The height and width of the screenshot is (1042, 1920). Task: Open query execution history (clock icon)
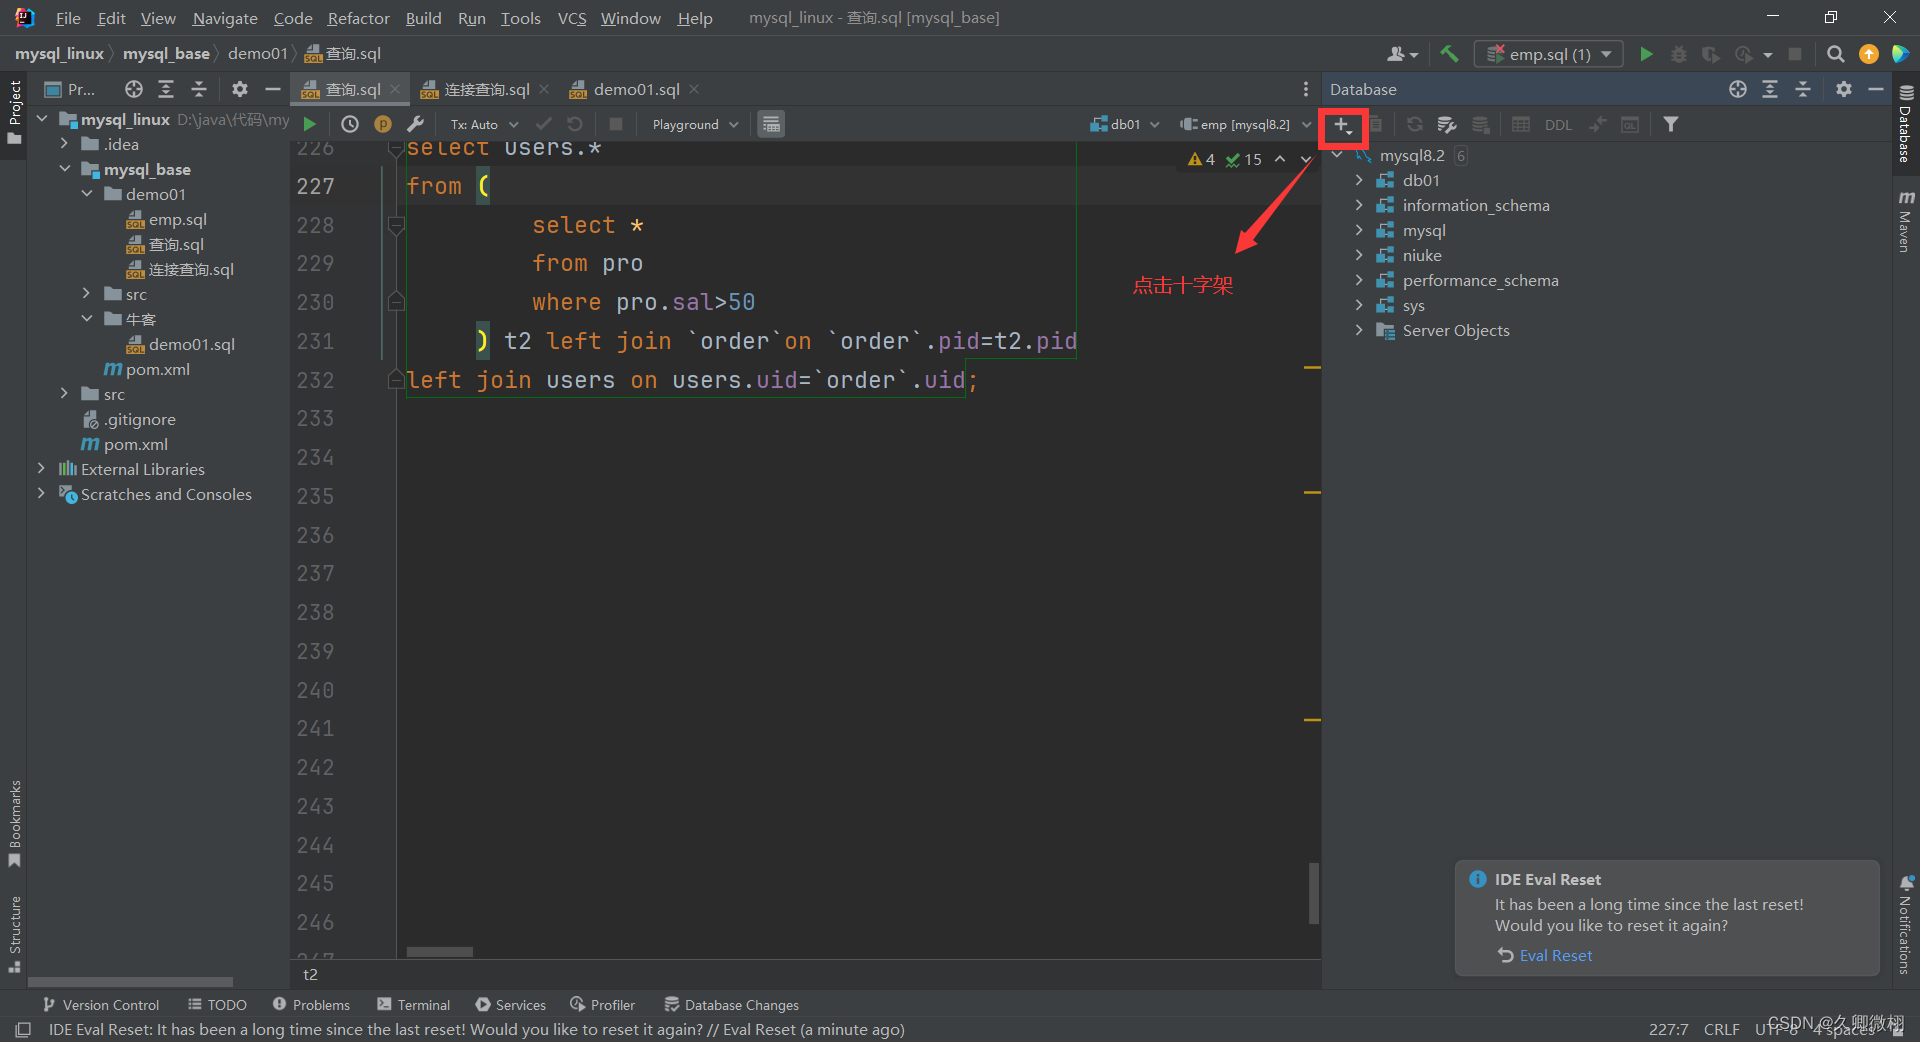pyautogui.click(x=349, y=124)
